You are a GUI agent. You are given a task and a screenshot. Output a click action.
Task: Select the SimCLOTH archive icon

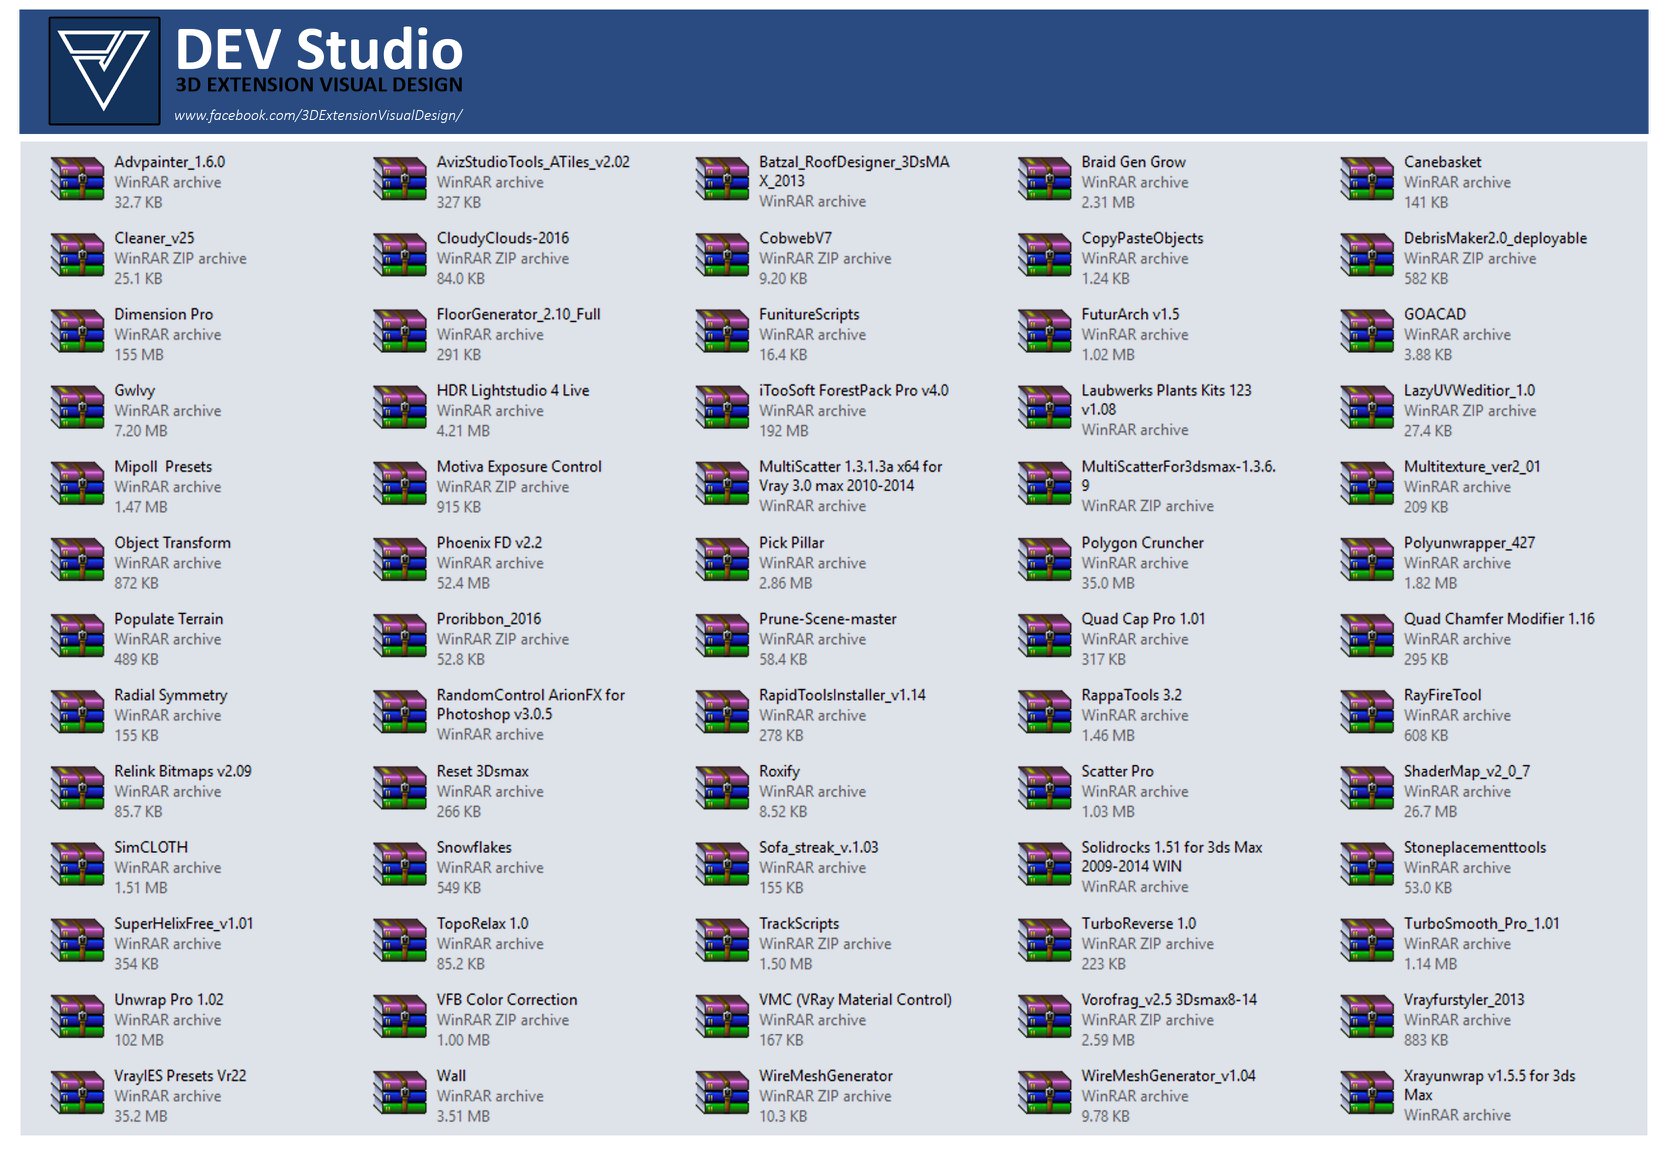click(77, 865)
